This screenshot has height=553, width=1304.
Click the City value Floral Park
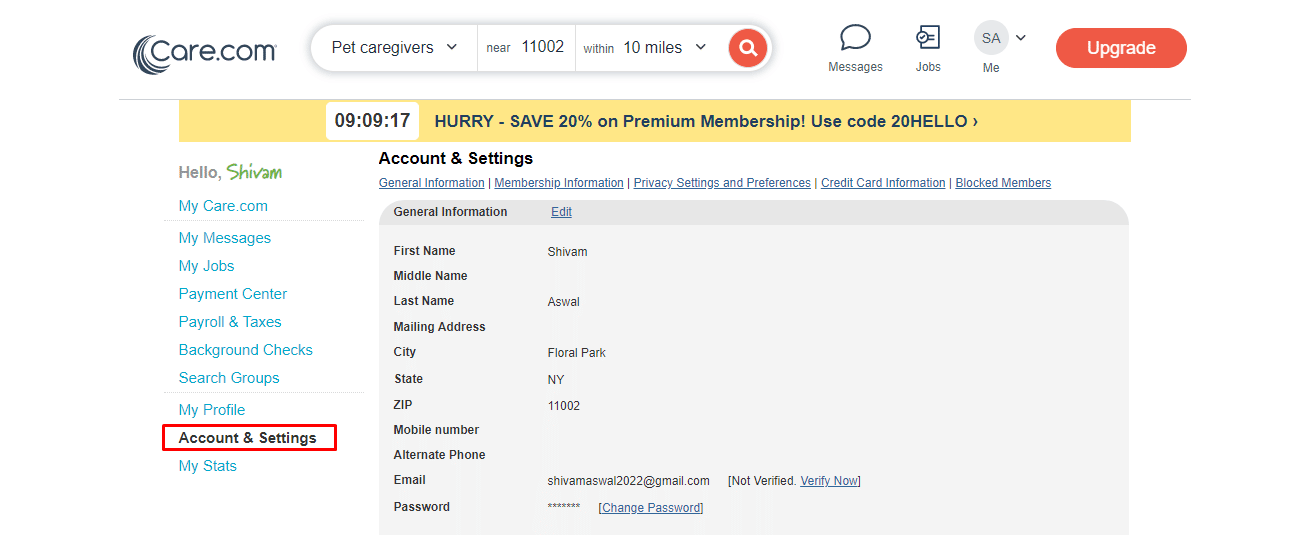(577, 353)
